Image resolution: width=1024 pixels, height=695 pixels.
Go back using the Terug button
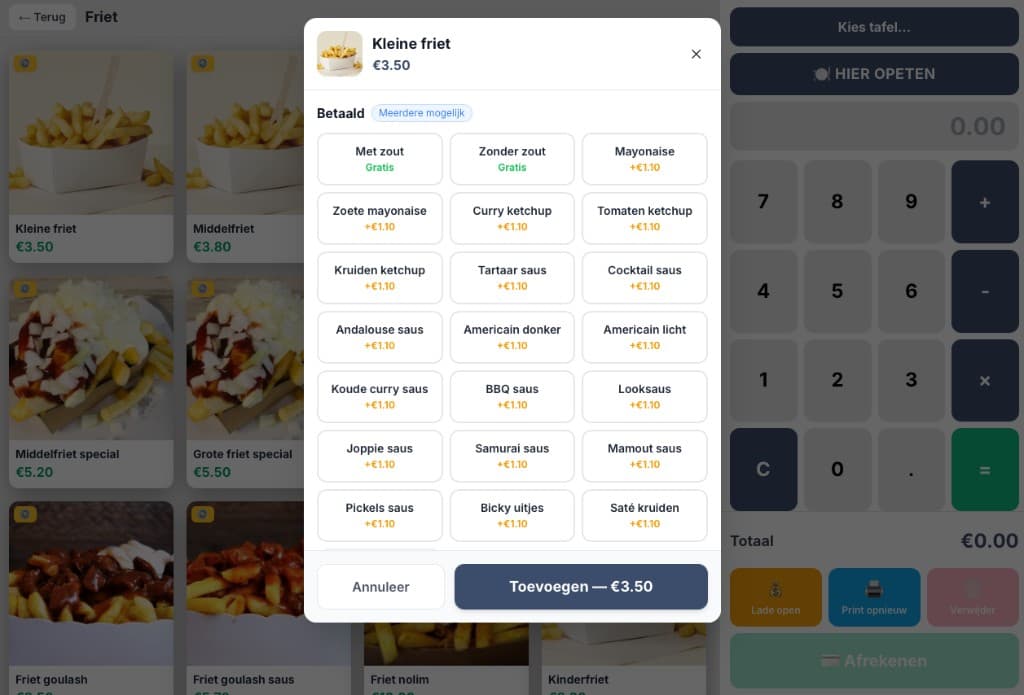point(42,17)
